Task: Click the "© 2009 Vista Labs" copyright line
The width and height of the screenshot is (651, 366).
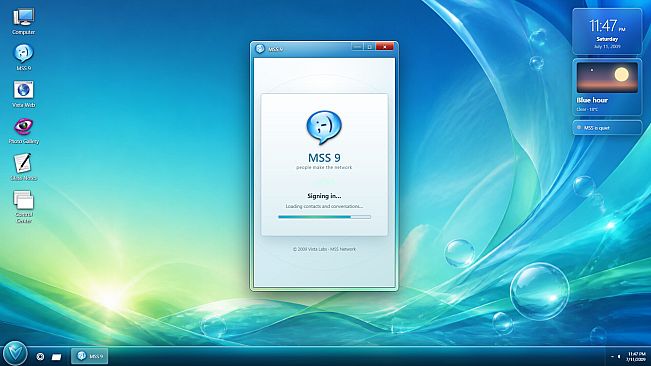Action: (324, 249)
